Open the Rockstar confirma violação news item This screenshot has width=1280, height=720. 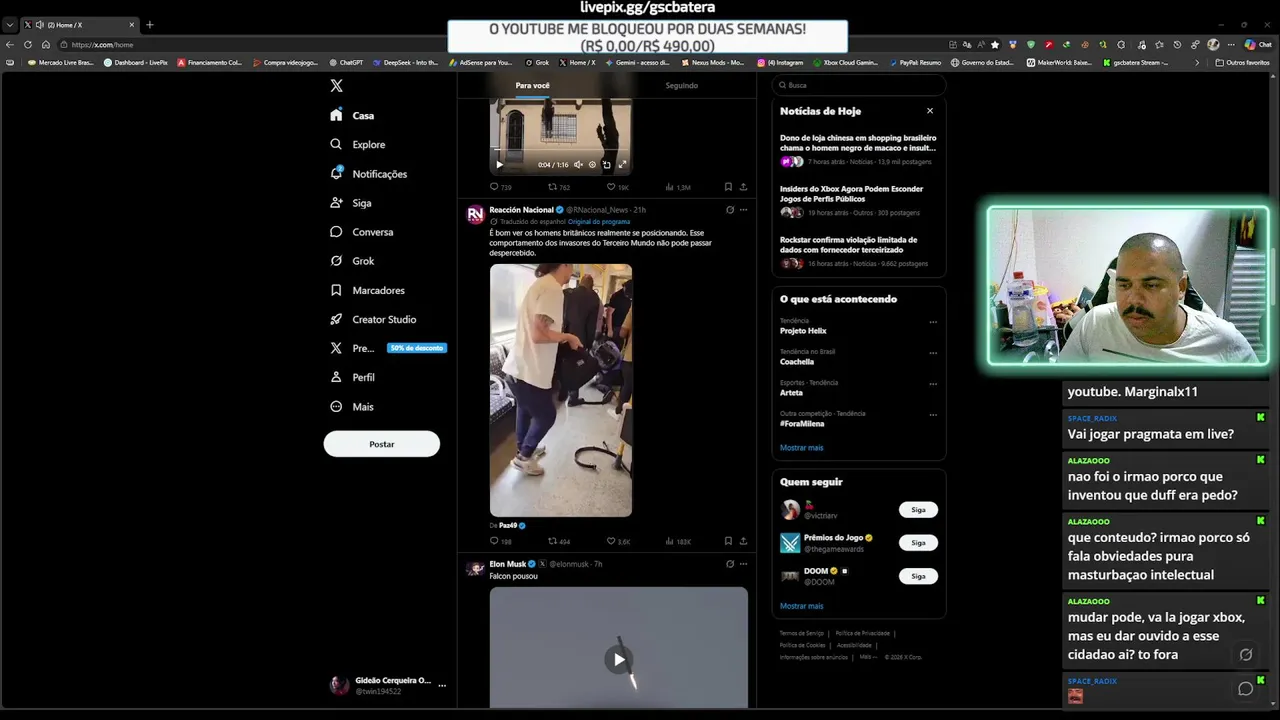click(859, 251)
